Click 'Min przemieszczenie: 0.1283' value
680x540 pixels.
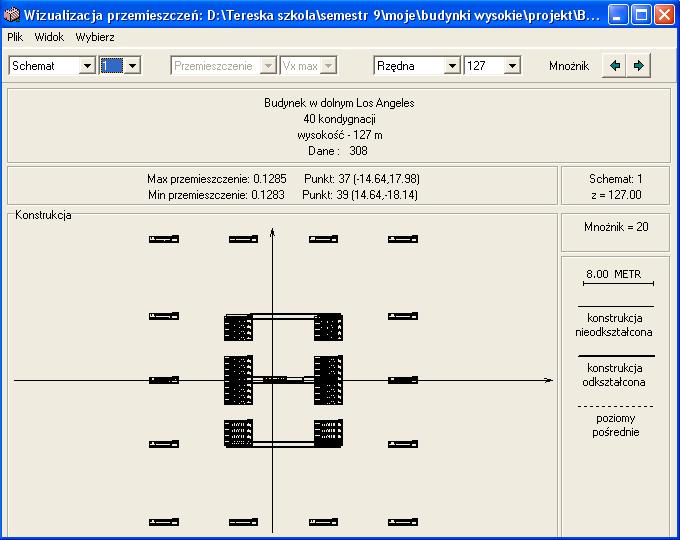[x=216, y=195]
